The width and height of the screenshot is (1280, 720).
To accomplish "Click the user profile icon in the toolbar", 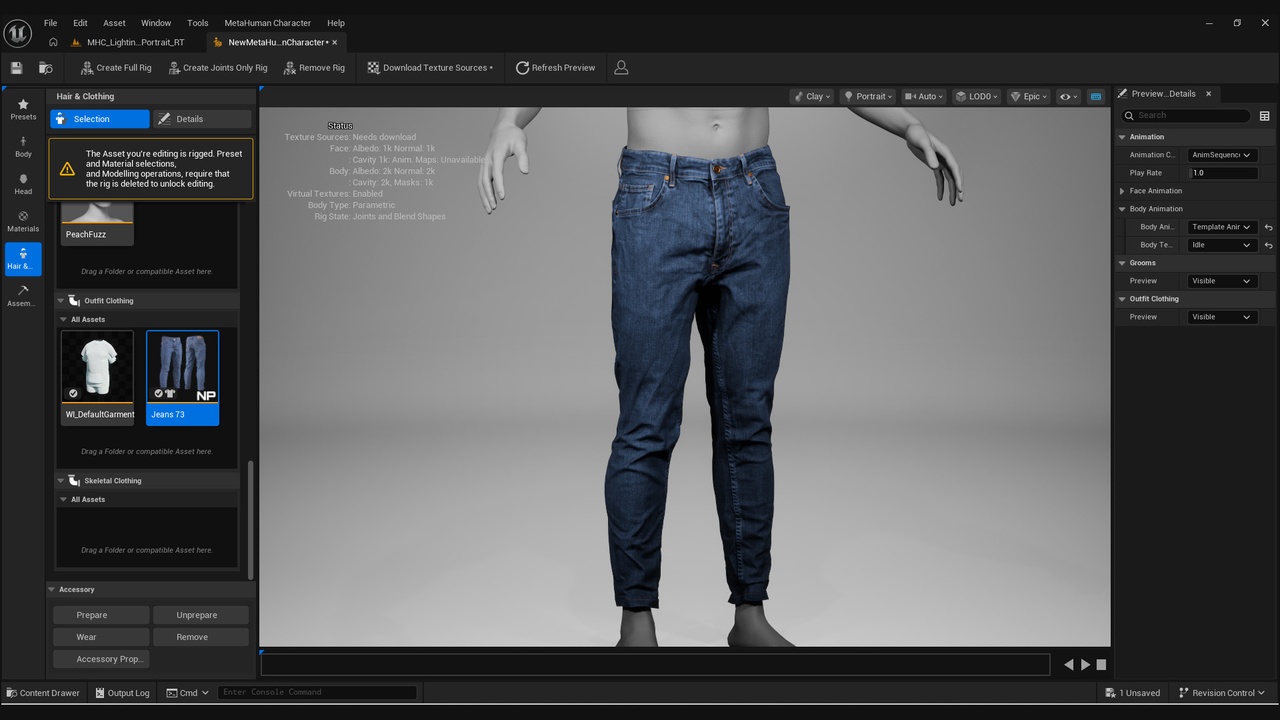I will click(x=621, y=68).
